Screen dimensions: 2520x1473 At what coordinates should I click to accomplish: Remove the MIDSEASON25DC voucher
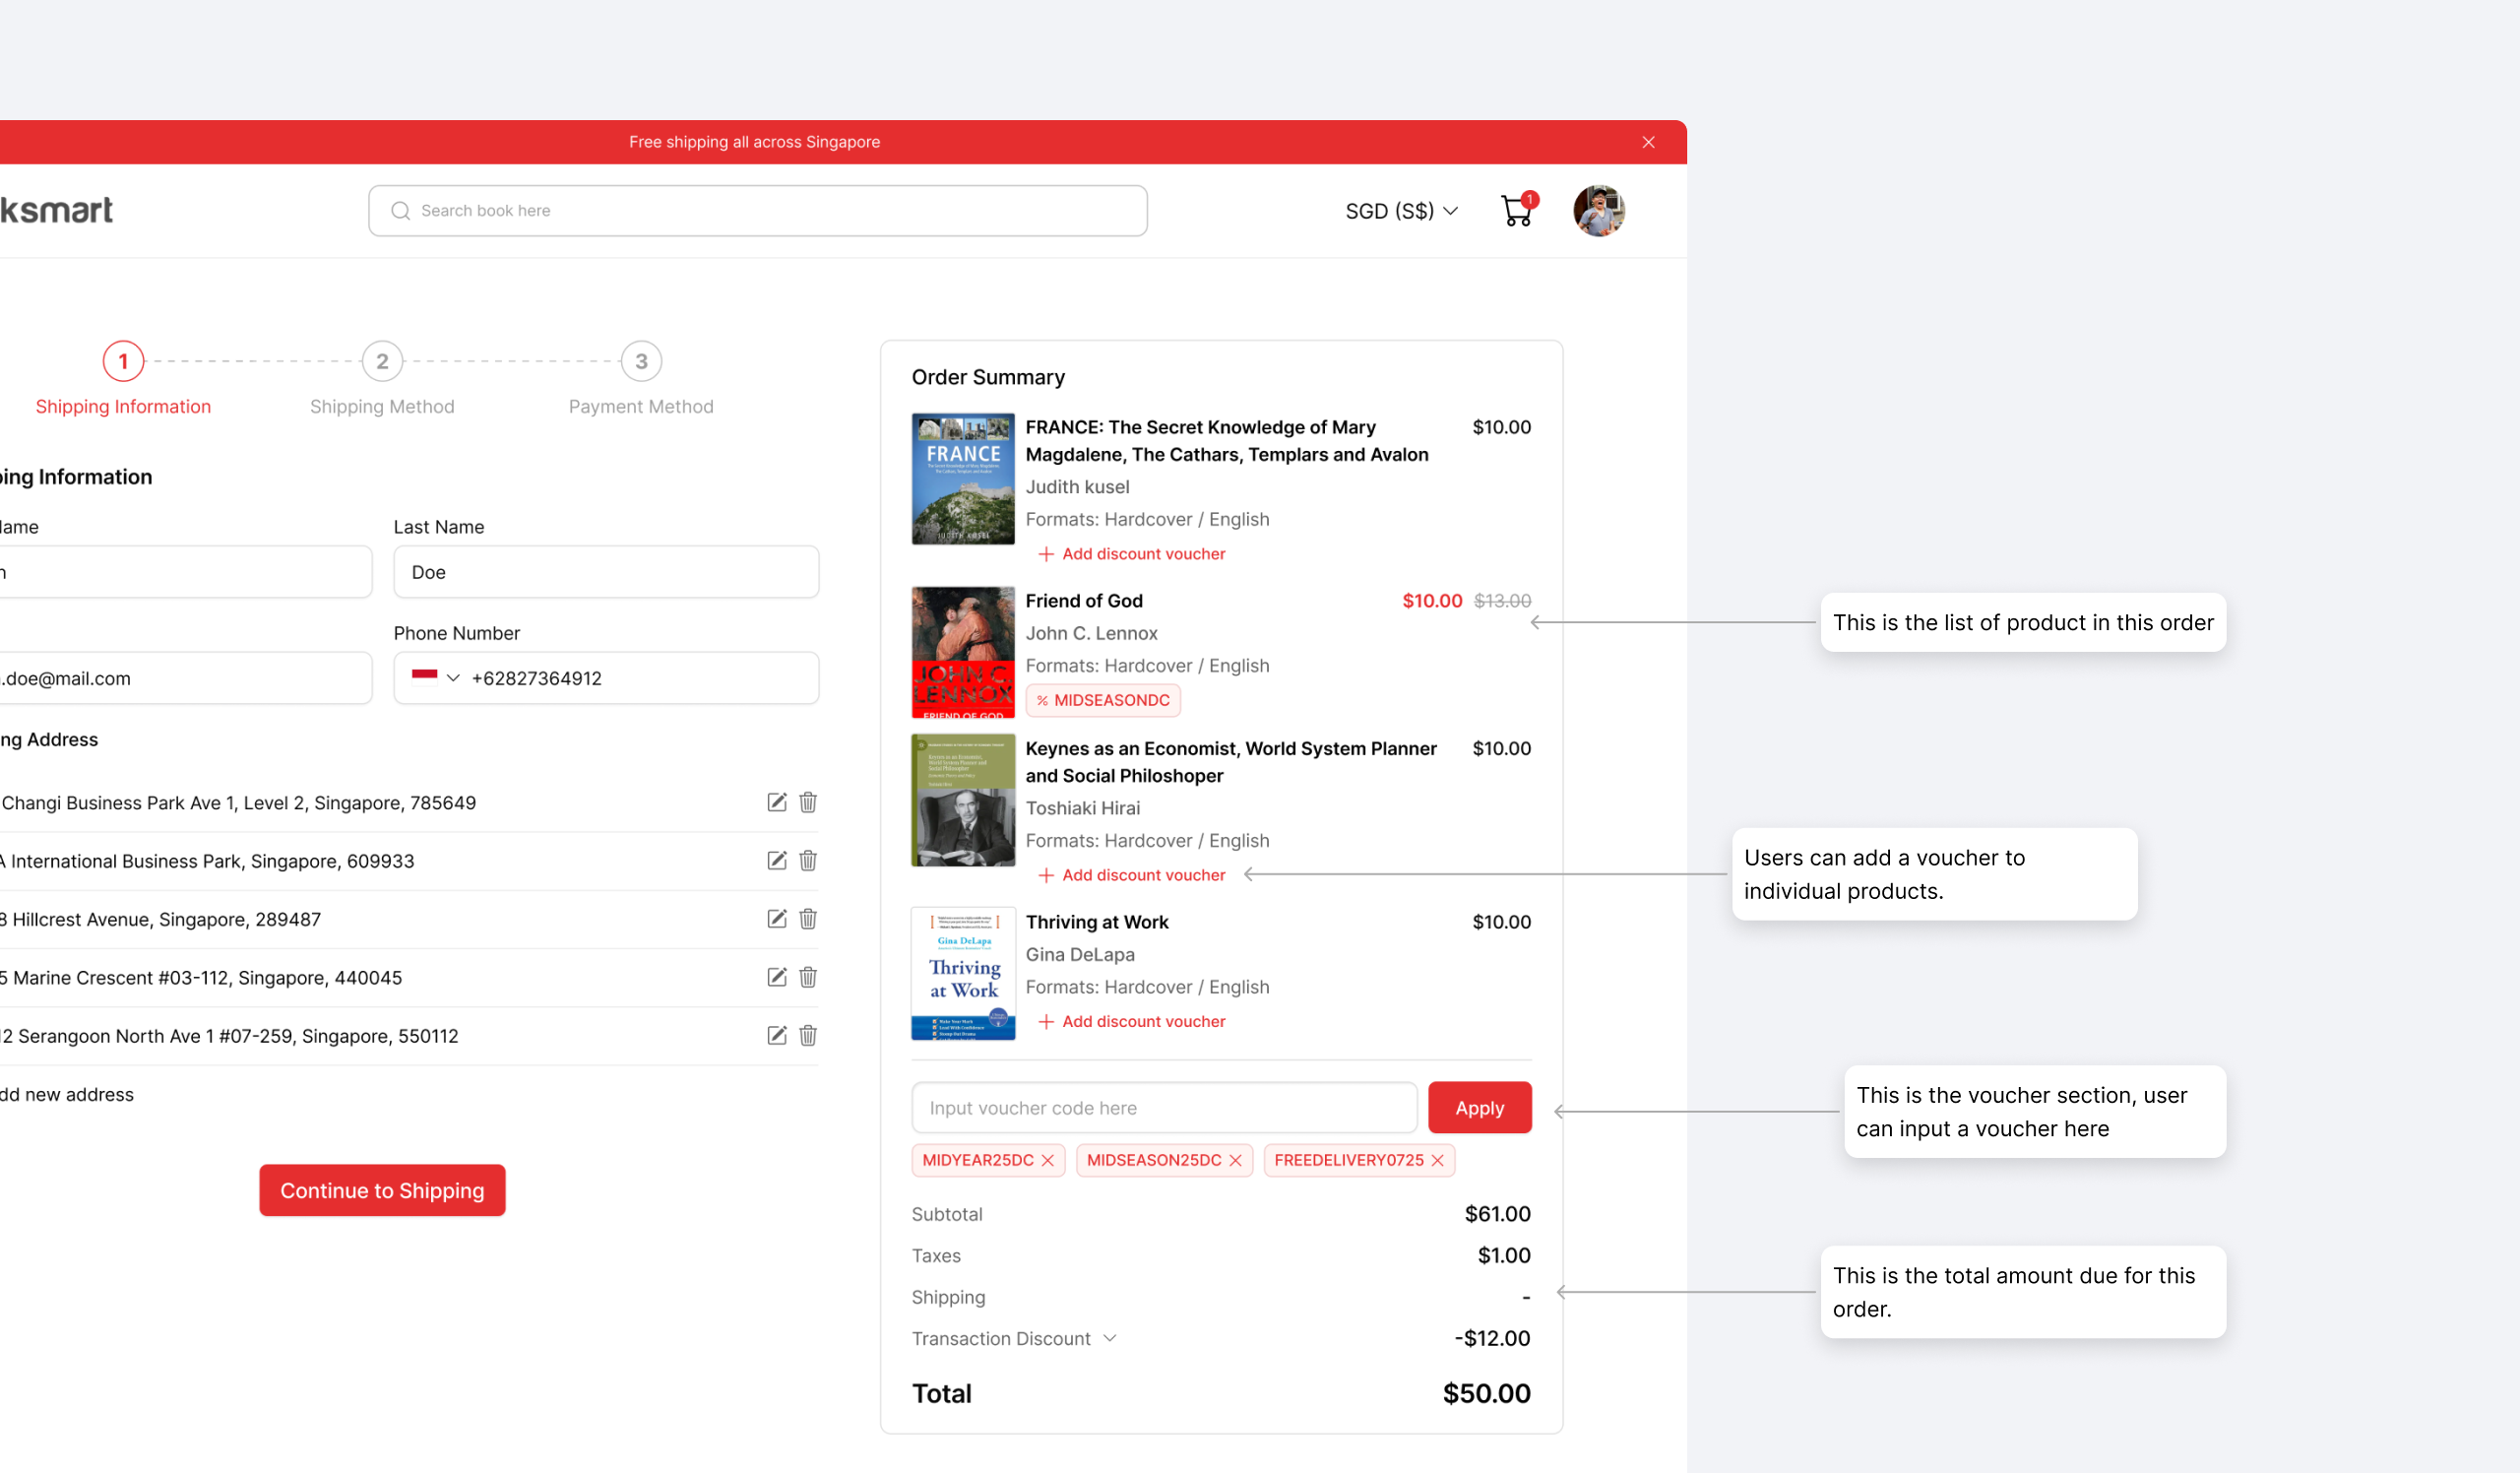coord(1236,1160)
